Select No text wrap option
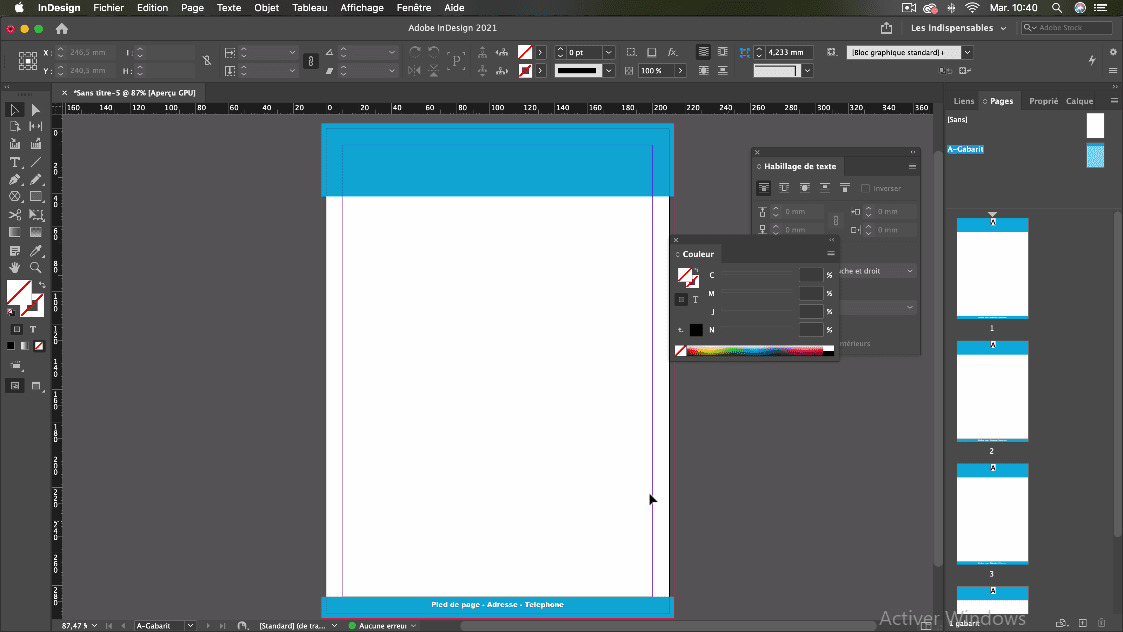The image size is (1123, 632). (x=763, y=188)
